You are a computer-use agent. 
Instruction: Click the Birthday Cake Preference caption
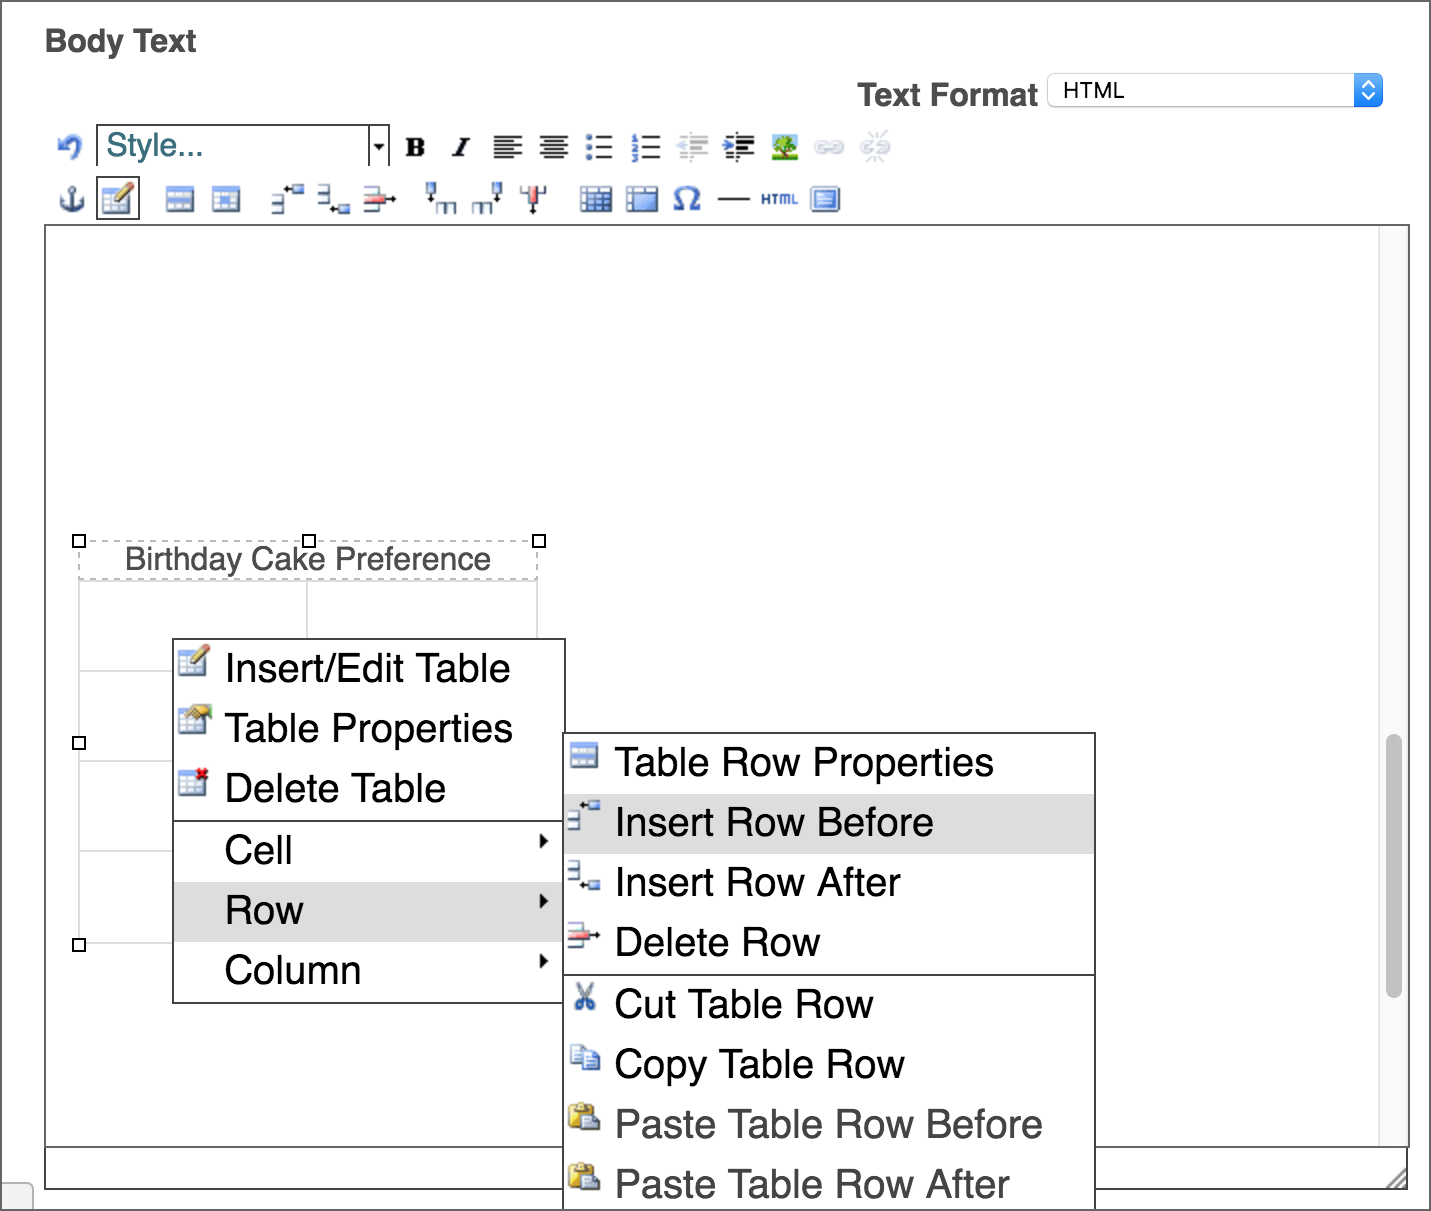pyautogui.click(x=308, y=559)
